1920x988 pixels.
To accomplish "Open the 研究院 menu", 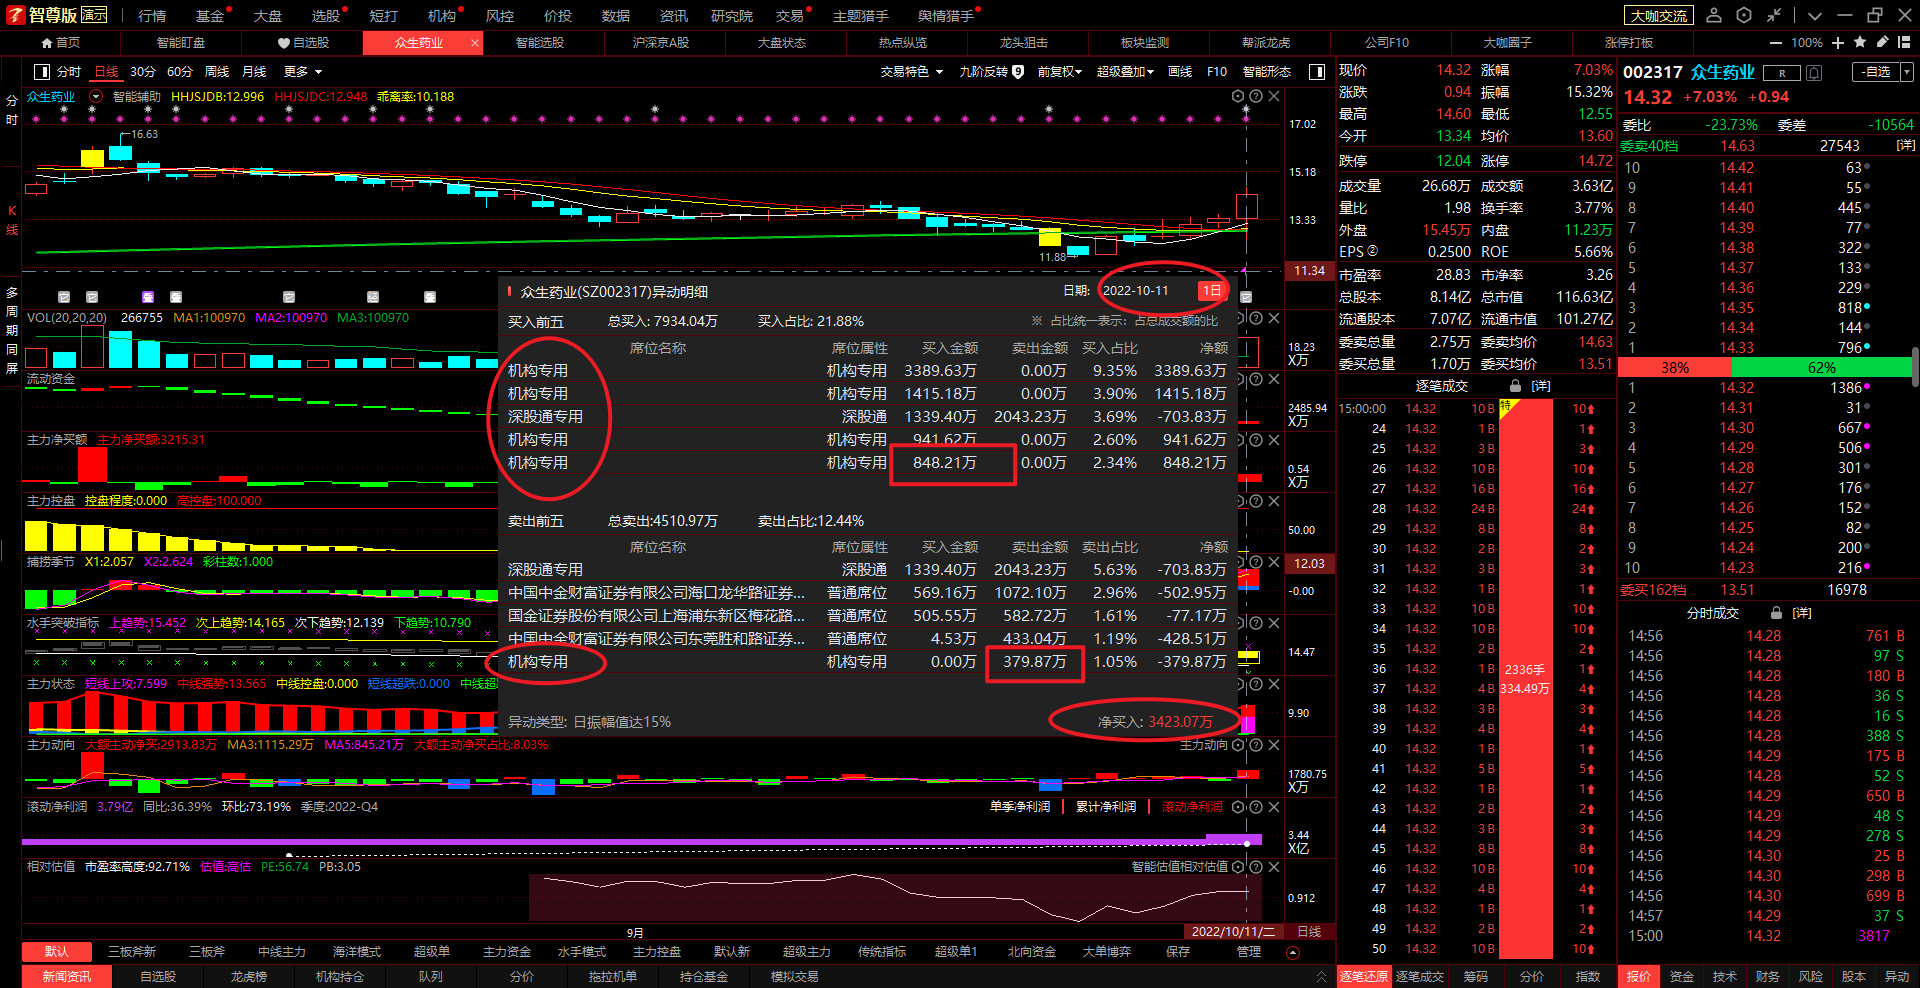I will [732, 16].
